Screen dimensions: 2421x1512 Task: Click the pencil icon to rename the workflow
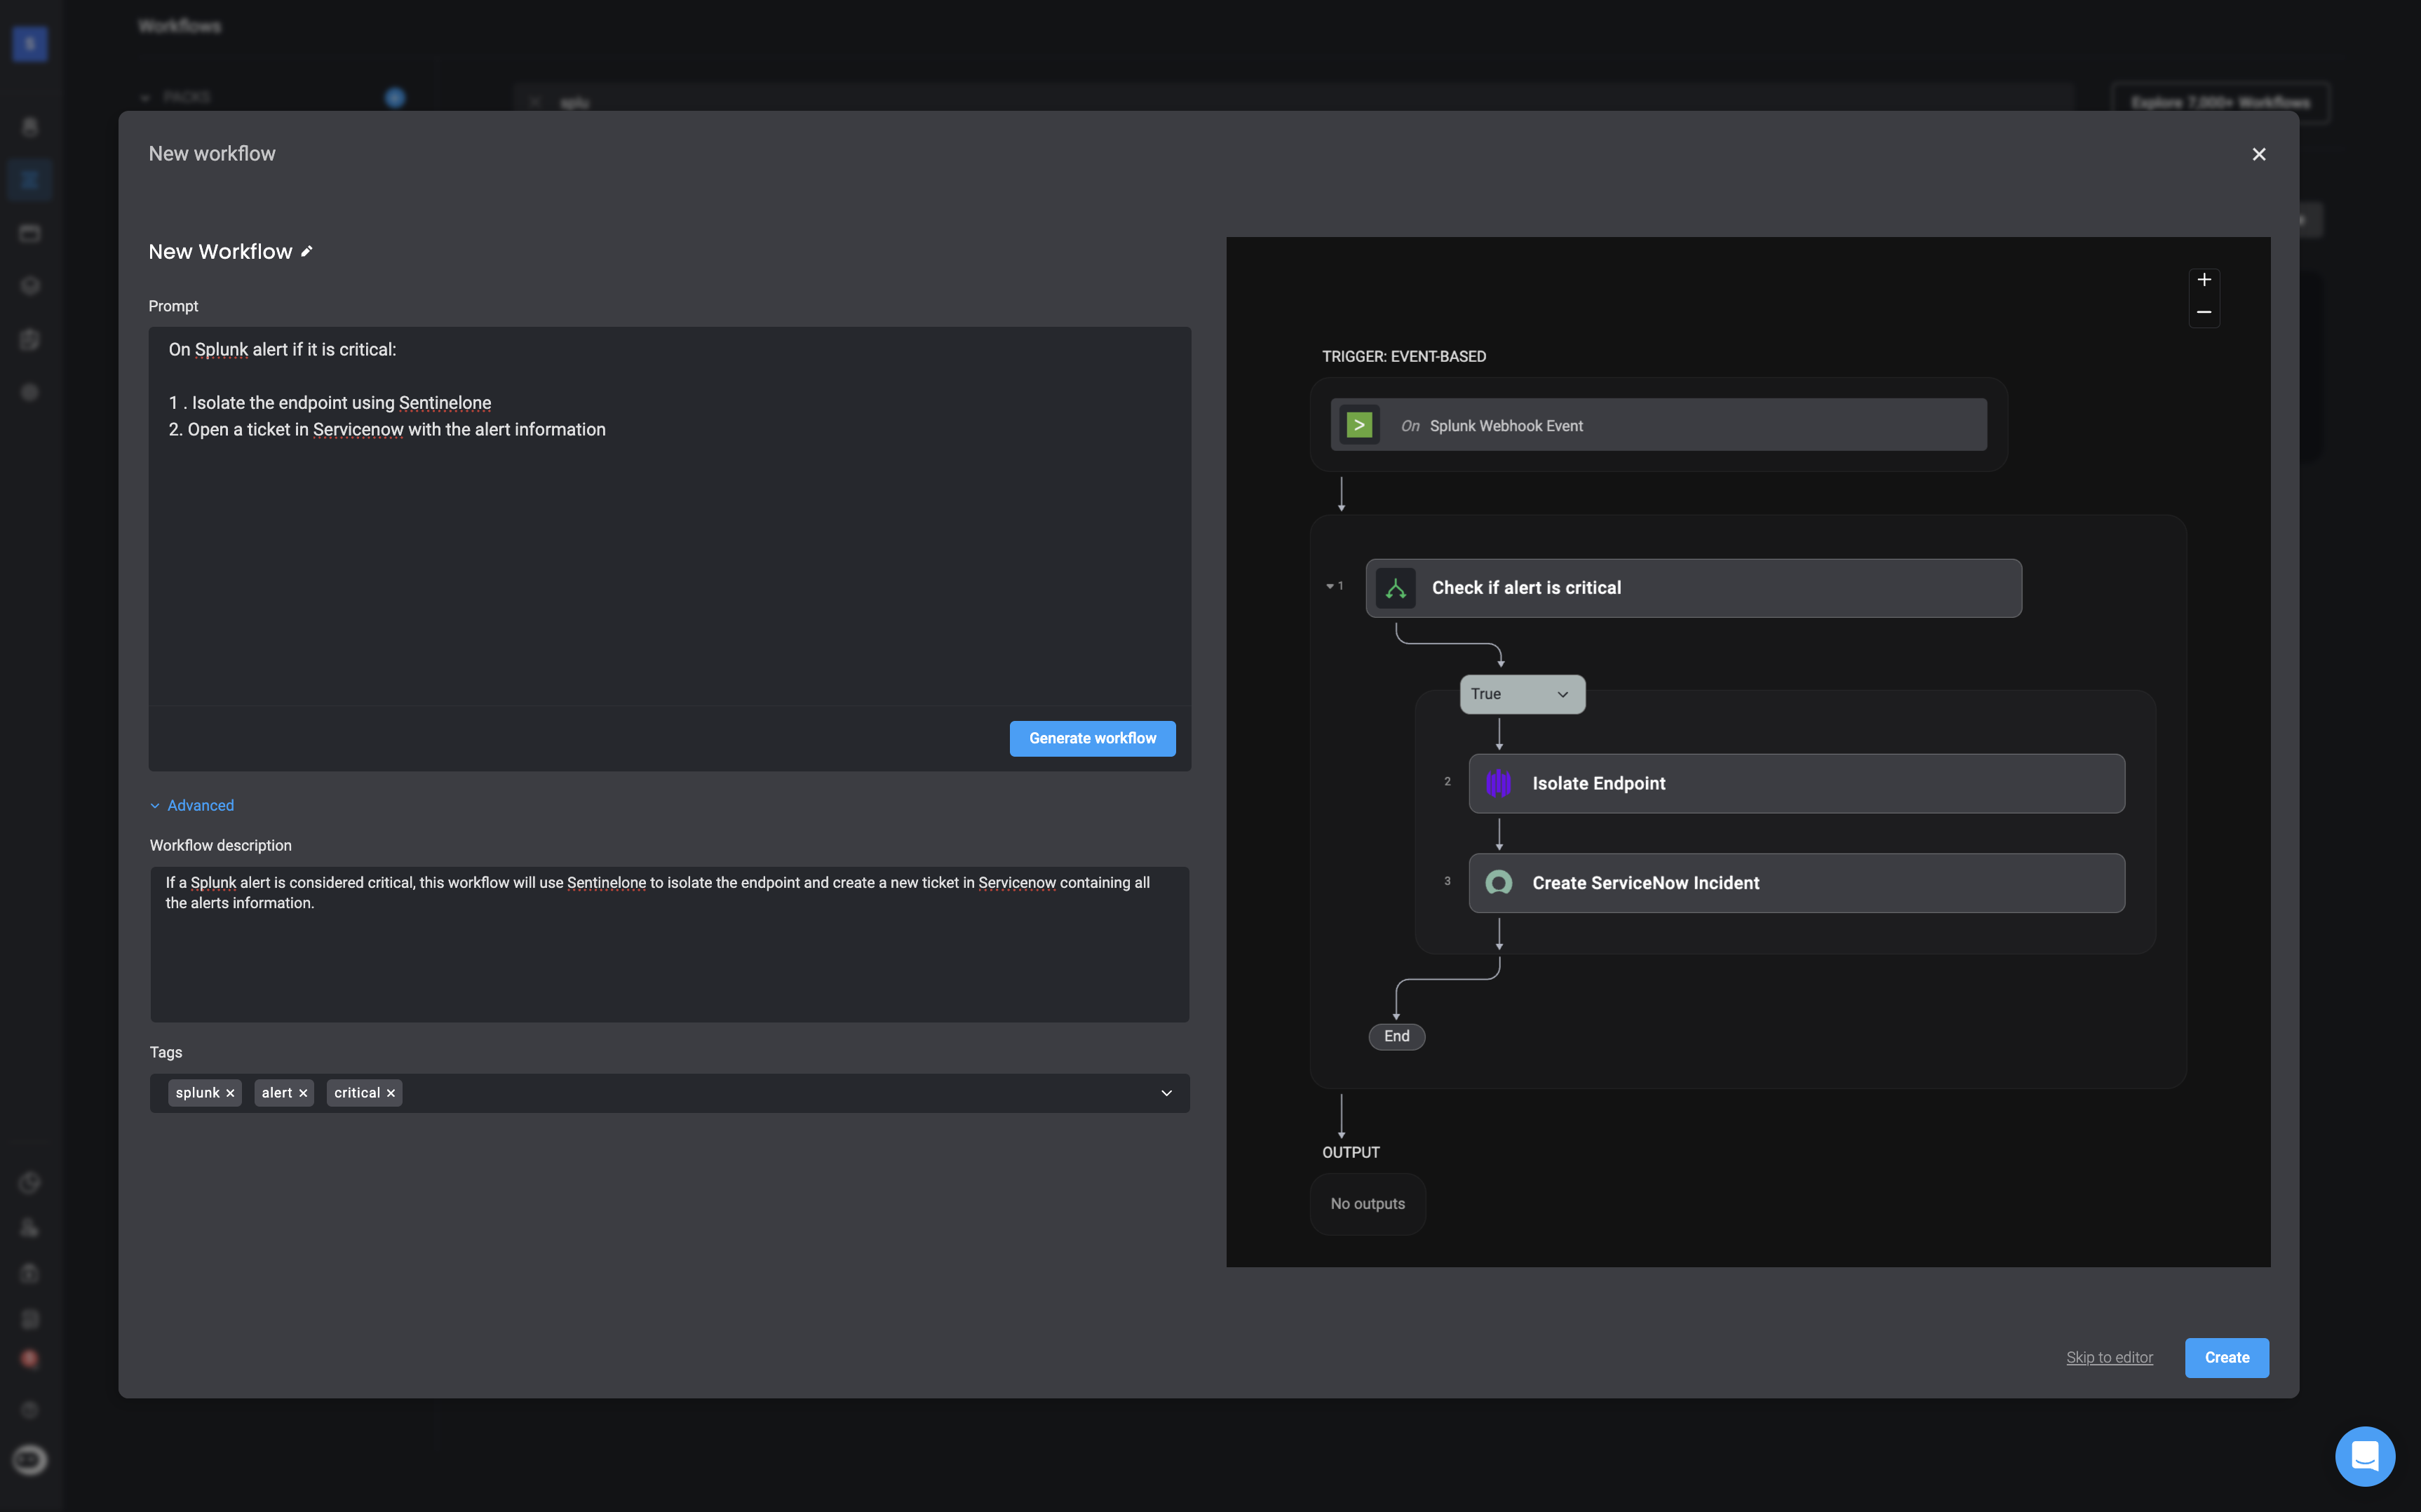pyautogui.click(x=307, y=252)
